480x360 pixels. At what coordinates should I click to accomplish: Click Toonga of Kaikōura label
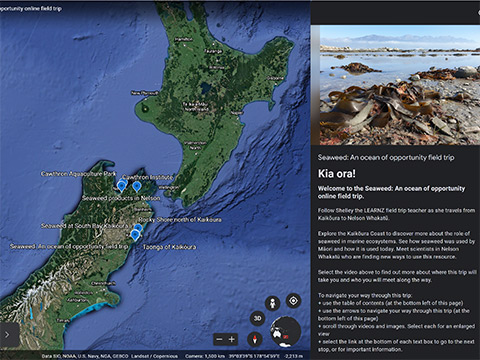coord(169,247)
